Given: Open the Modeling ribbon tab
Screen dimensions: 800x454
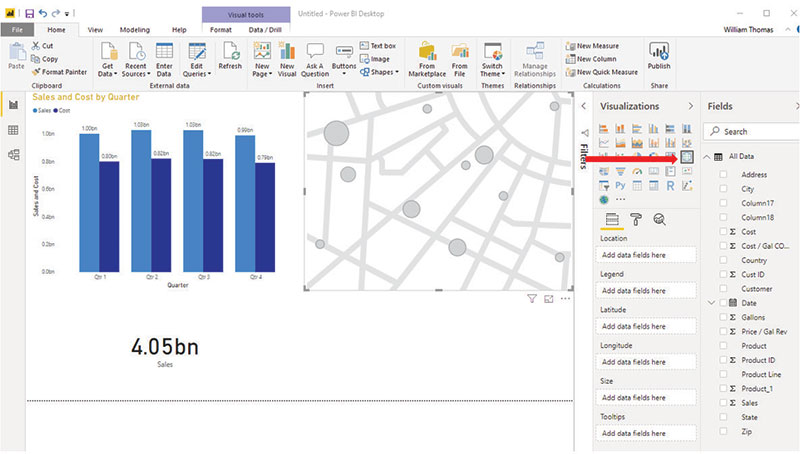Looking at the screenshot, I should point(134,30).
